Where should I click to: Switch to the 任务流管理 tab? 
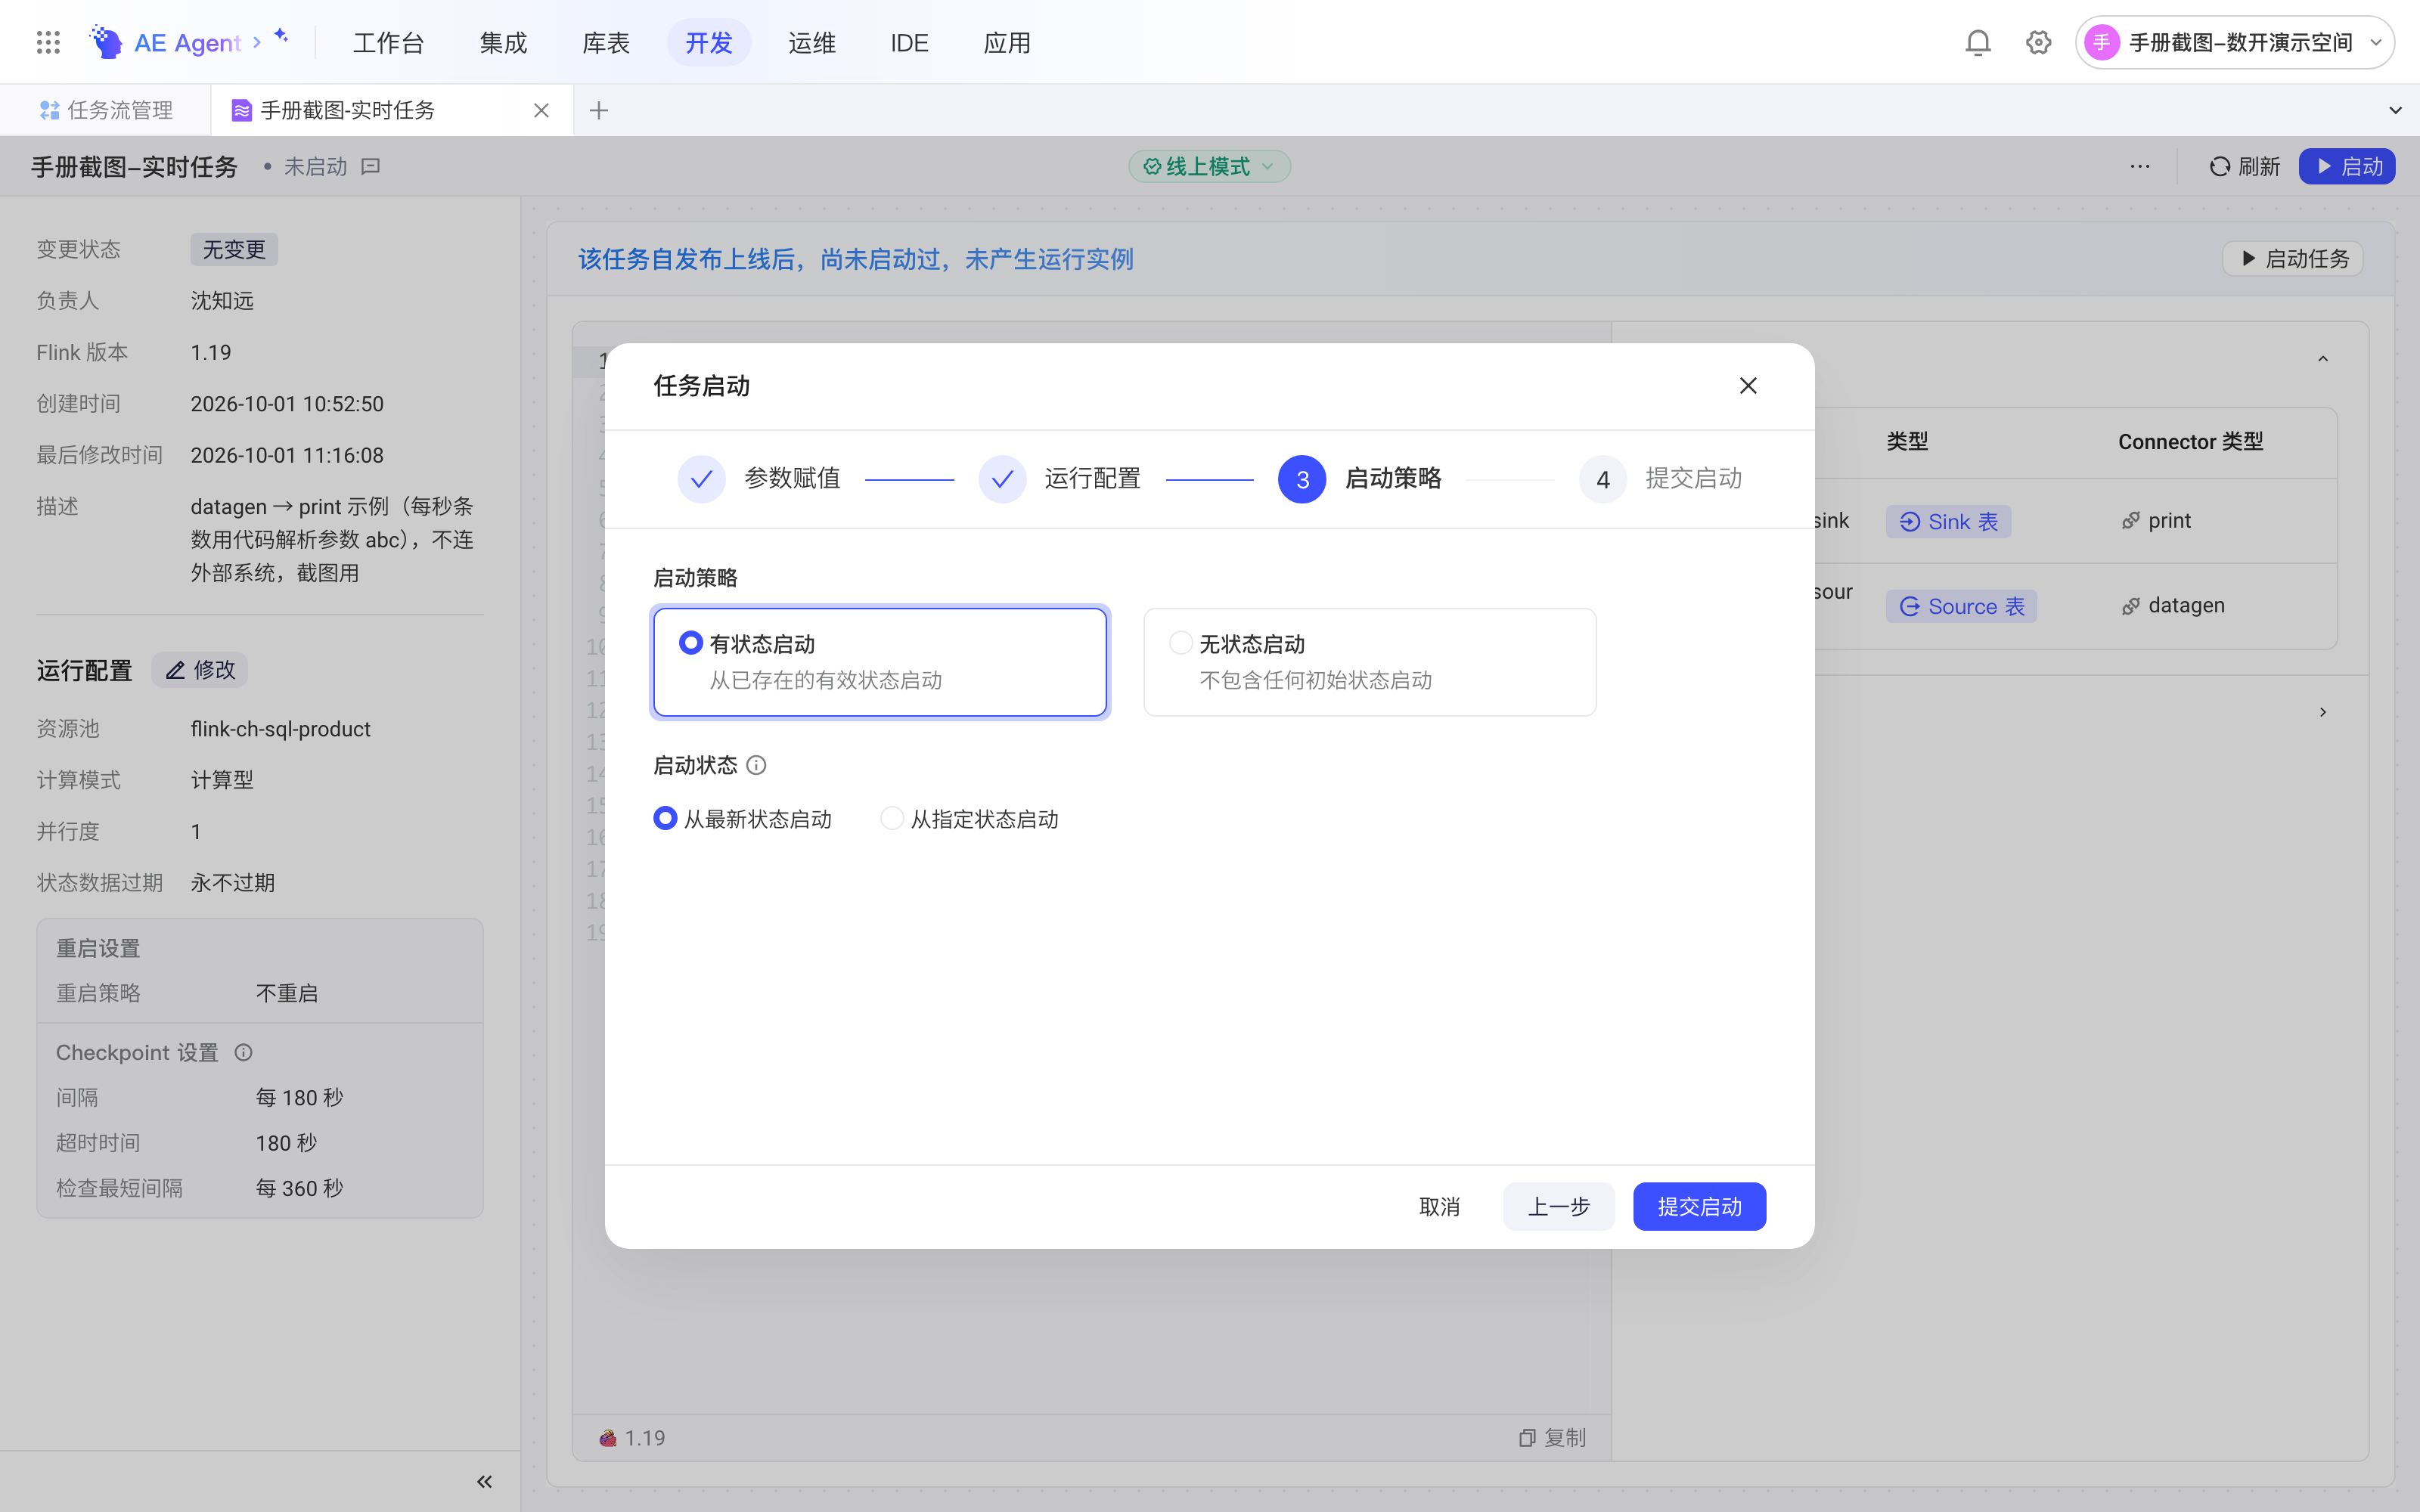pos(106,110)
